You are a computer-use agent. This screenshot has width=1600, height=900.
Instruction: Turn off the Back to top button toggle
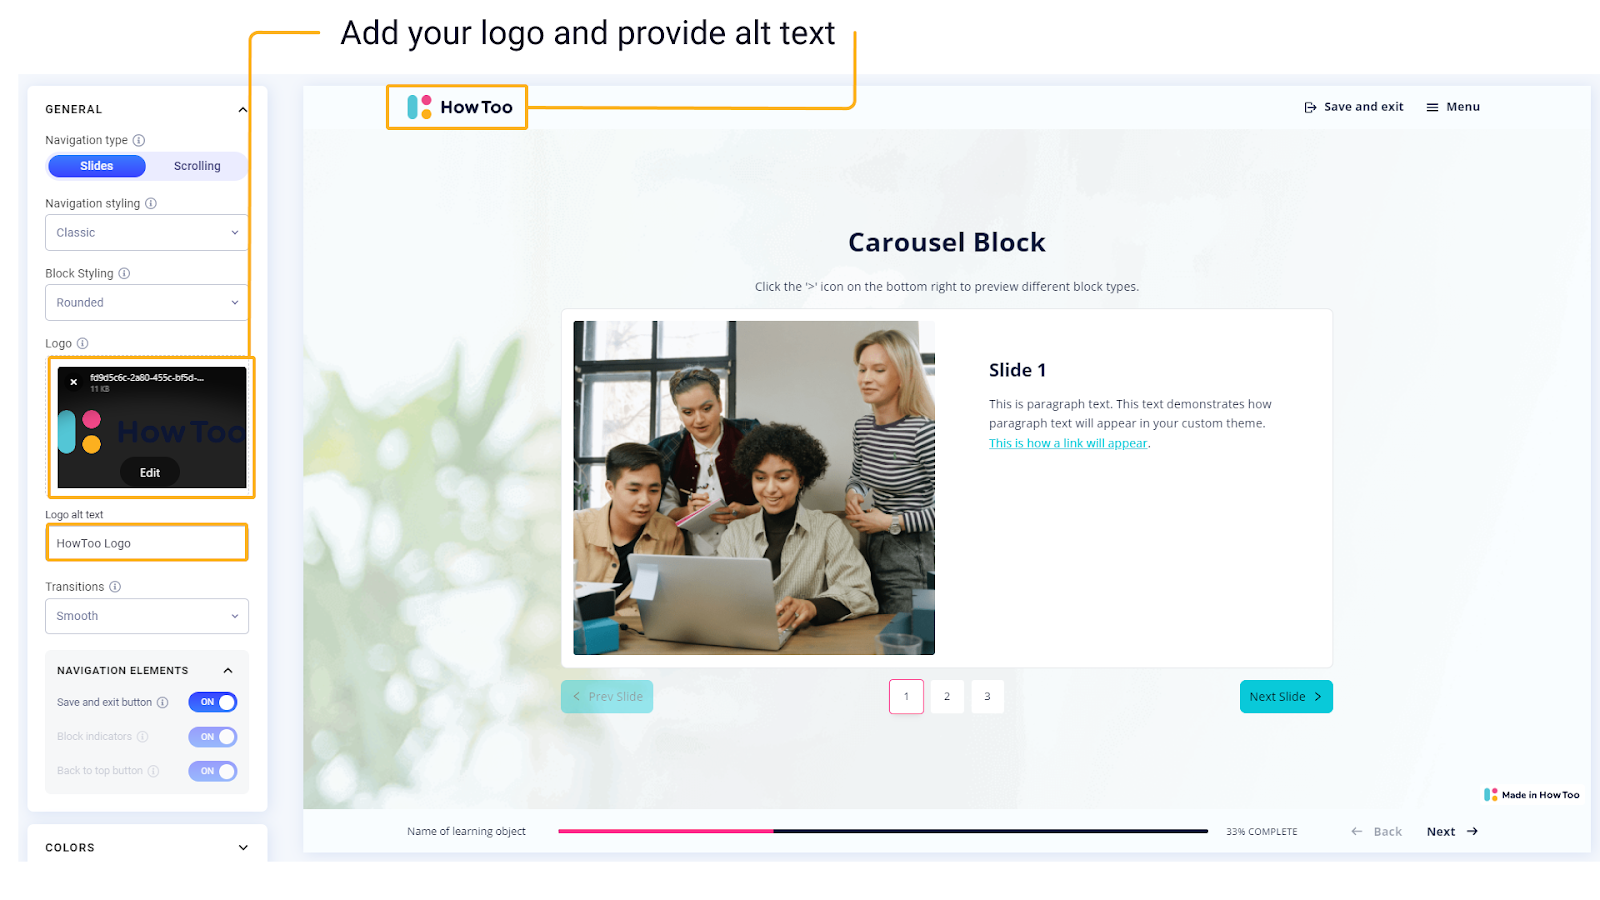pyautogui.click(x=213, y=771)
